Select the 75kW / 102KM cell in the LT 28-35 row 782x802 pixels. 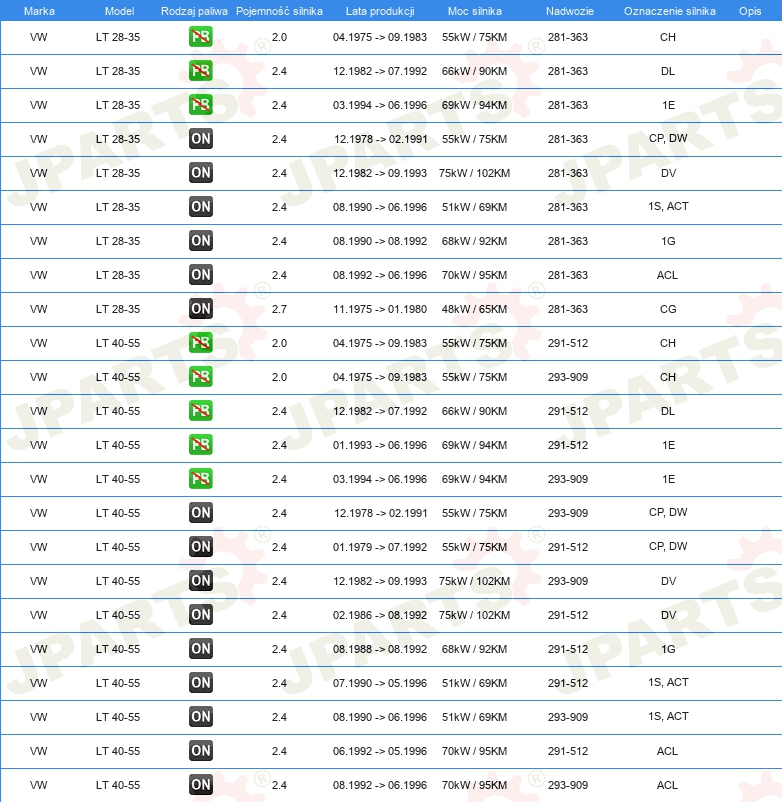[475, 173]
